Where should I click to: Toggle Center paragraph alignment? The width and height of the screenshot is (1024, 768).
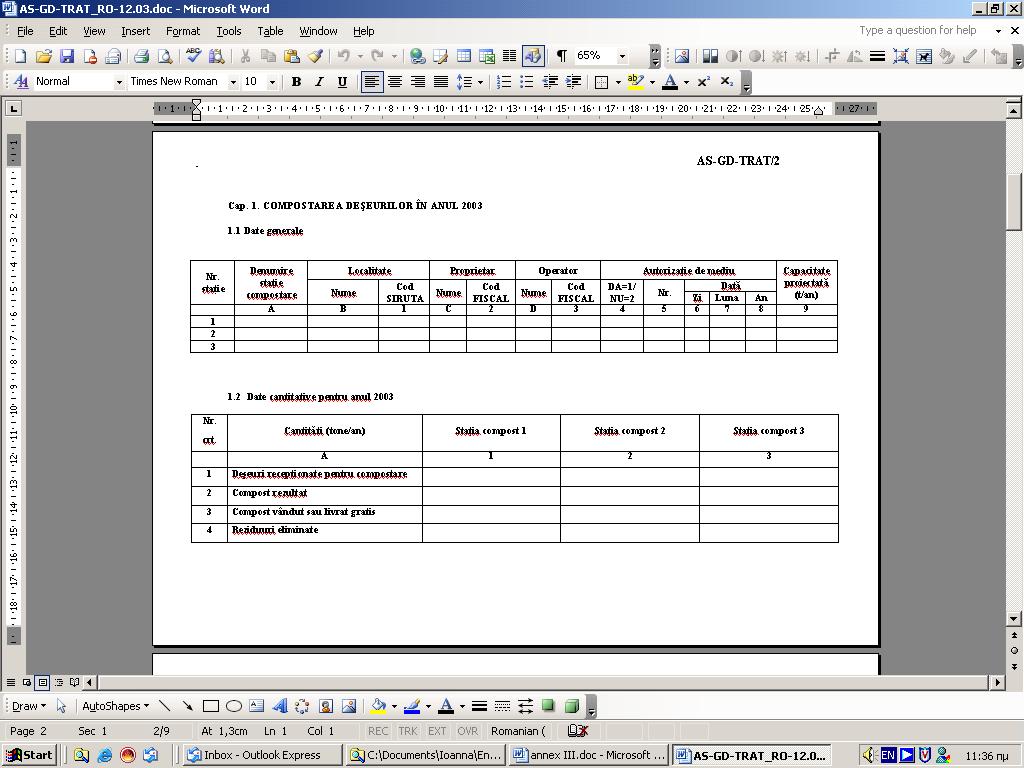(394, 82)
